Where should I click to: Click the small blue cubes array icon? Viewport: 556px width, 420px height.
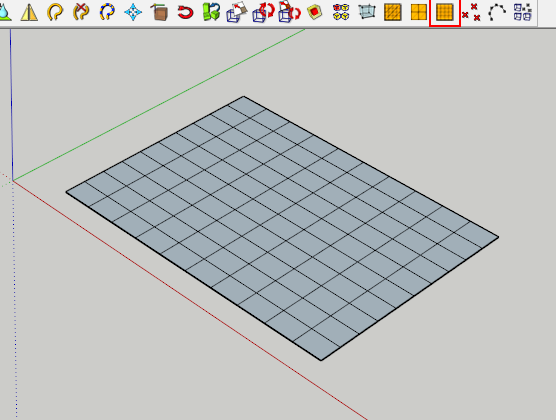click(x=523, y=12)
